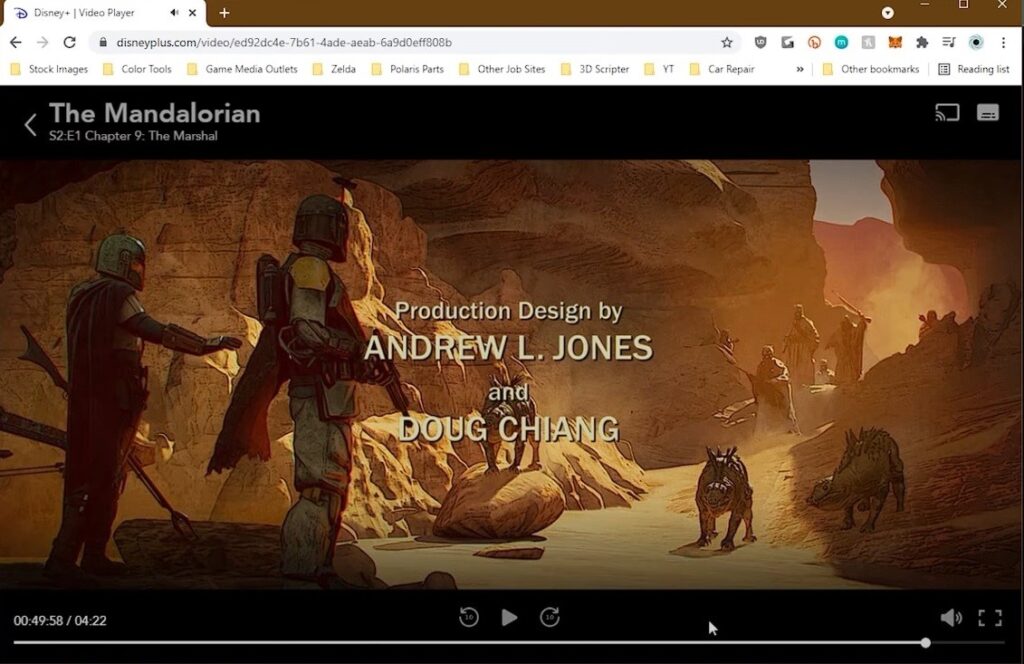
Task: Open the orange circular extension icon
Action: tap(814, 42)
